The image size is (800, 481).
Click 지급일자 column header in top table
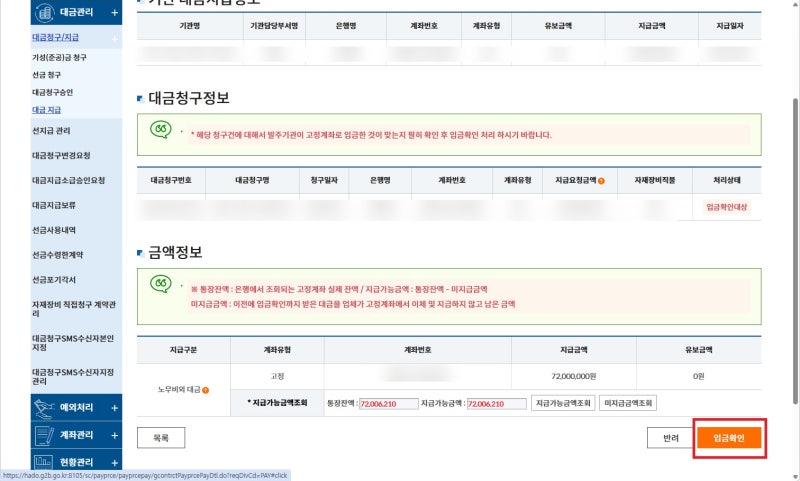(x=730, y=26)
